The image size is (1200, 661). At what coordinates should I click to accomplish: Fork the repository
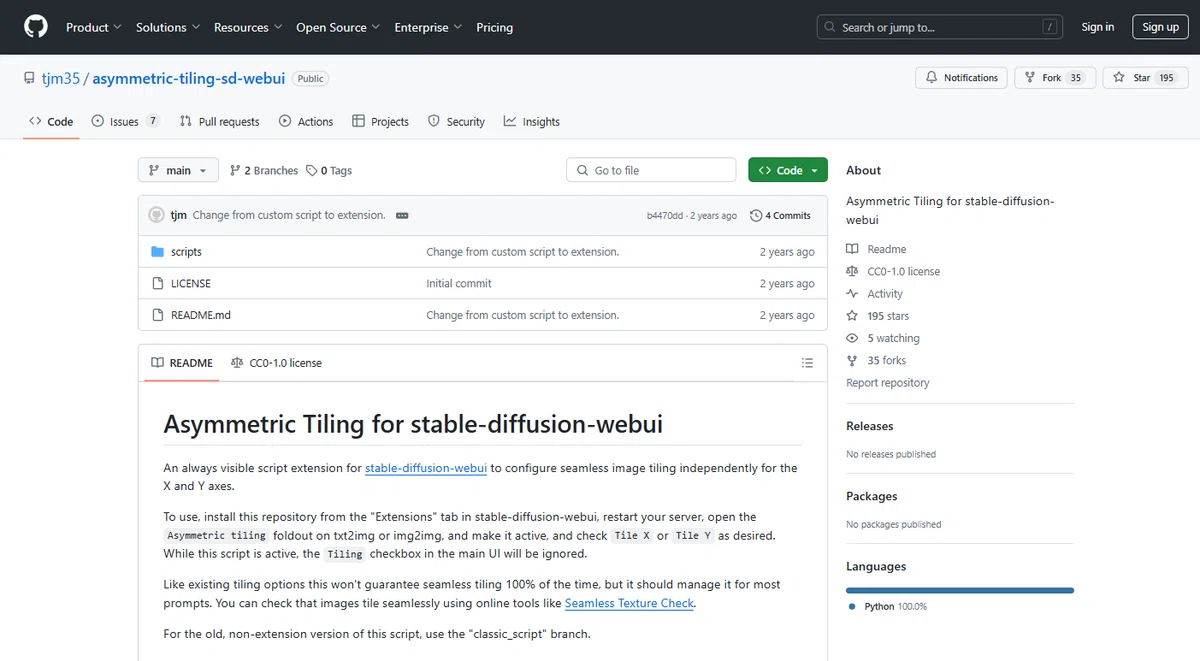coord(1055,78)
